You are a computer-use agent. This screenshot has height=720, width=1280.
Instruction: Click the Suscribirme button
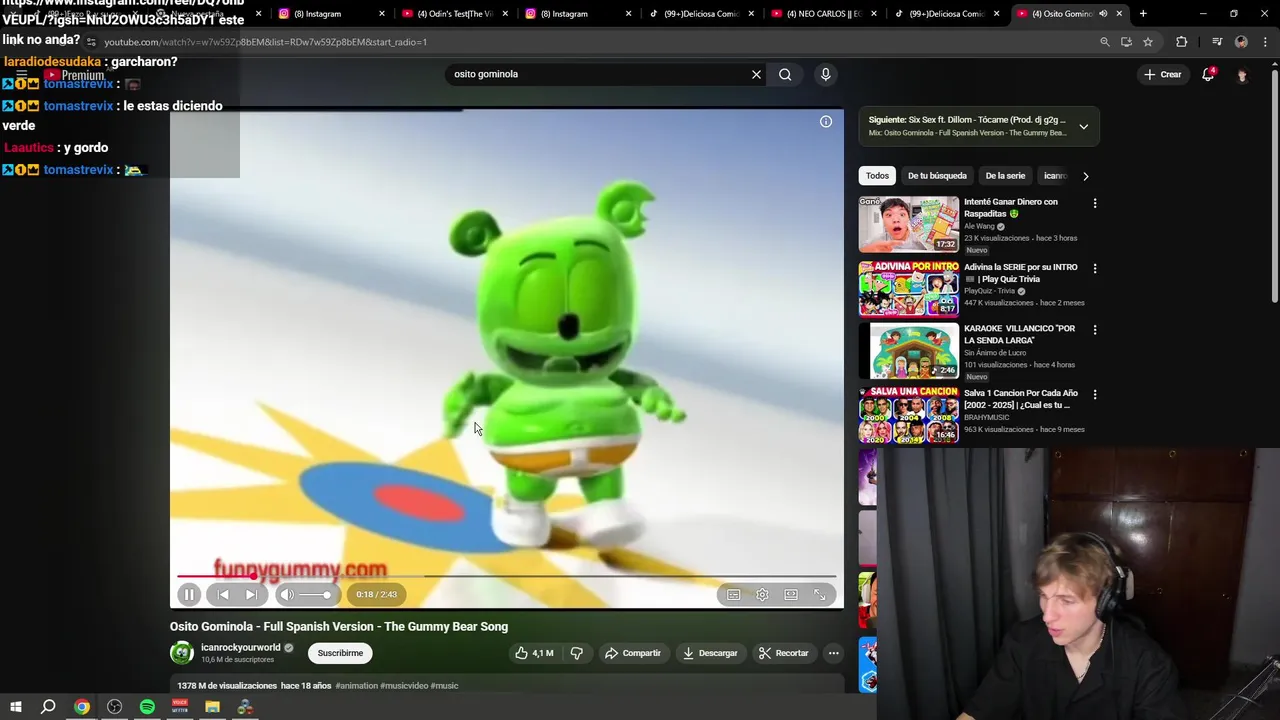(x=340, y=653)
